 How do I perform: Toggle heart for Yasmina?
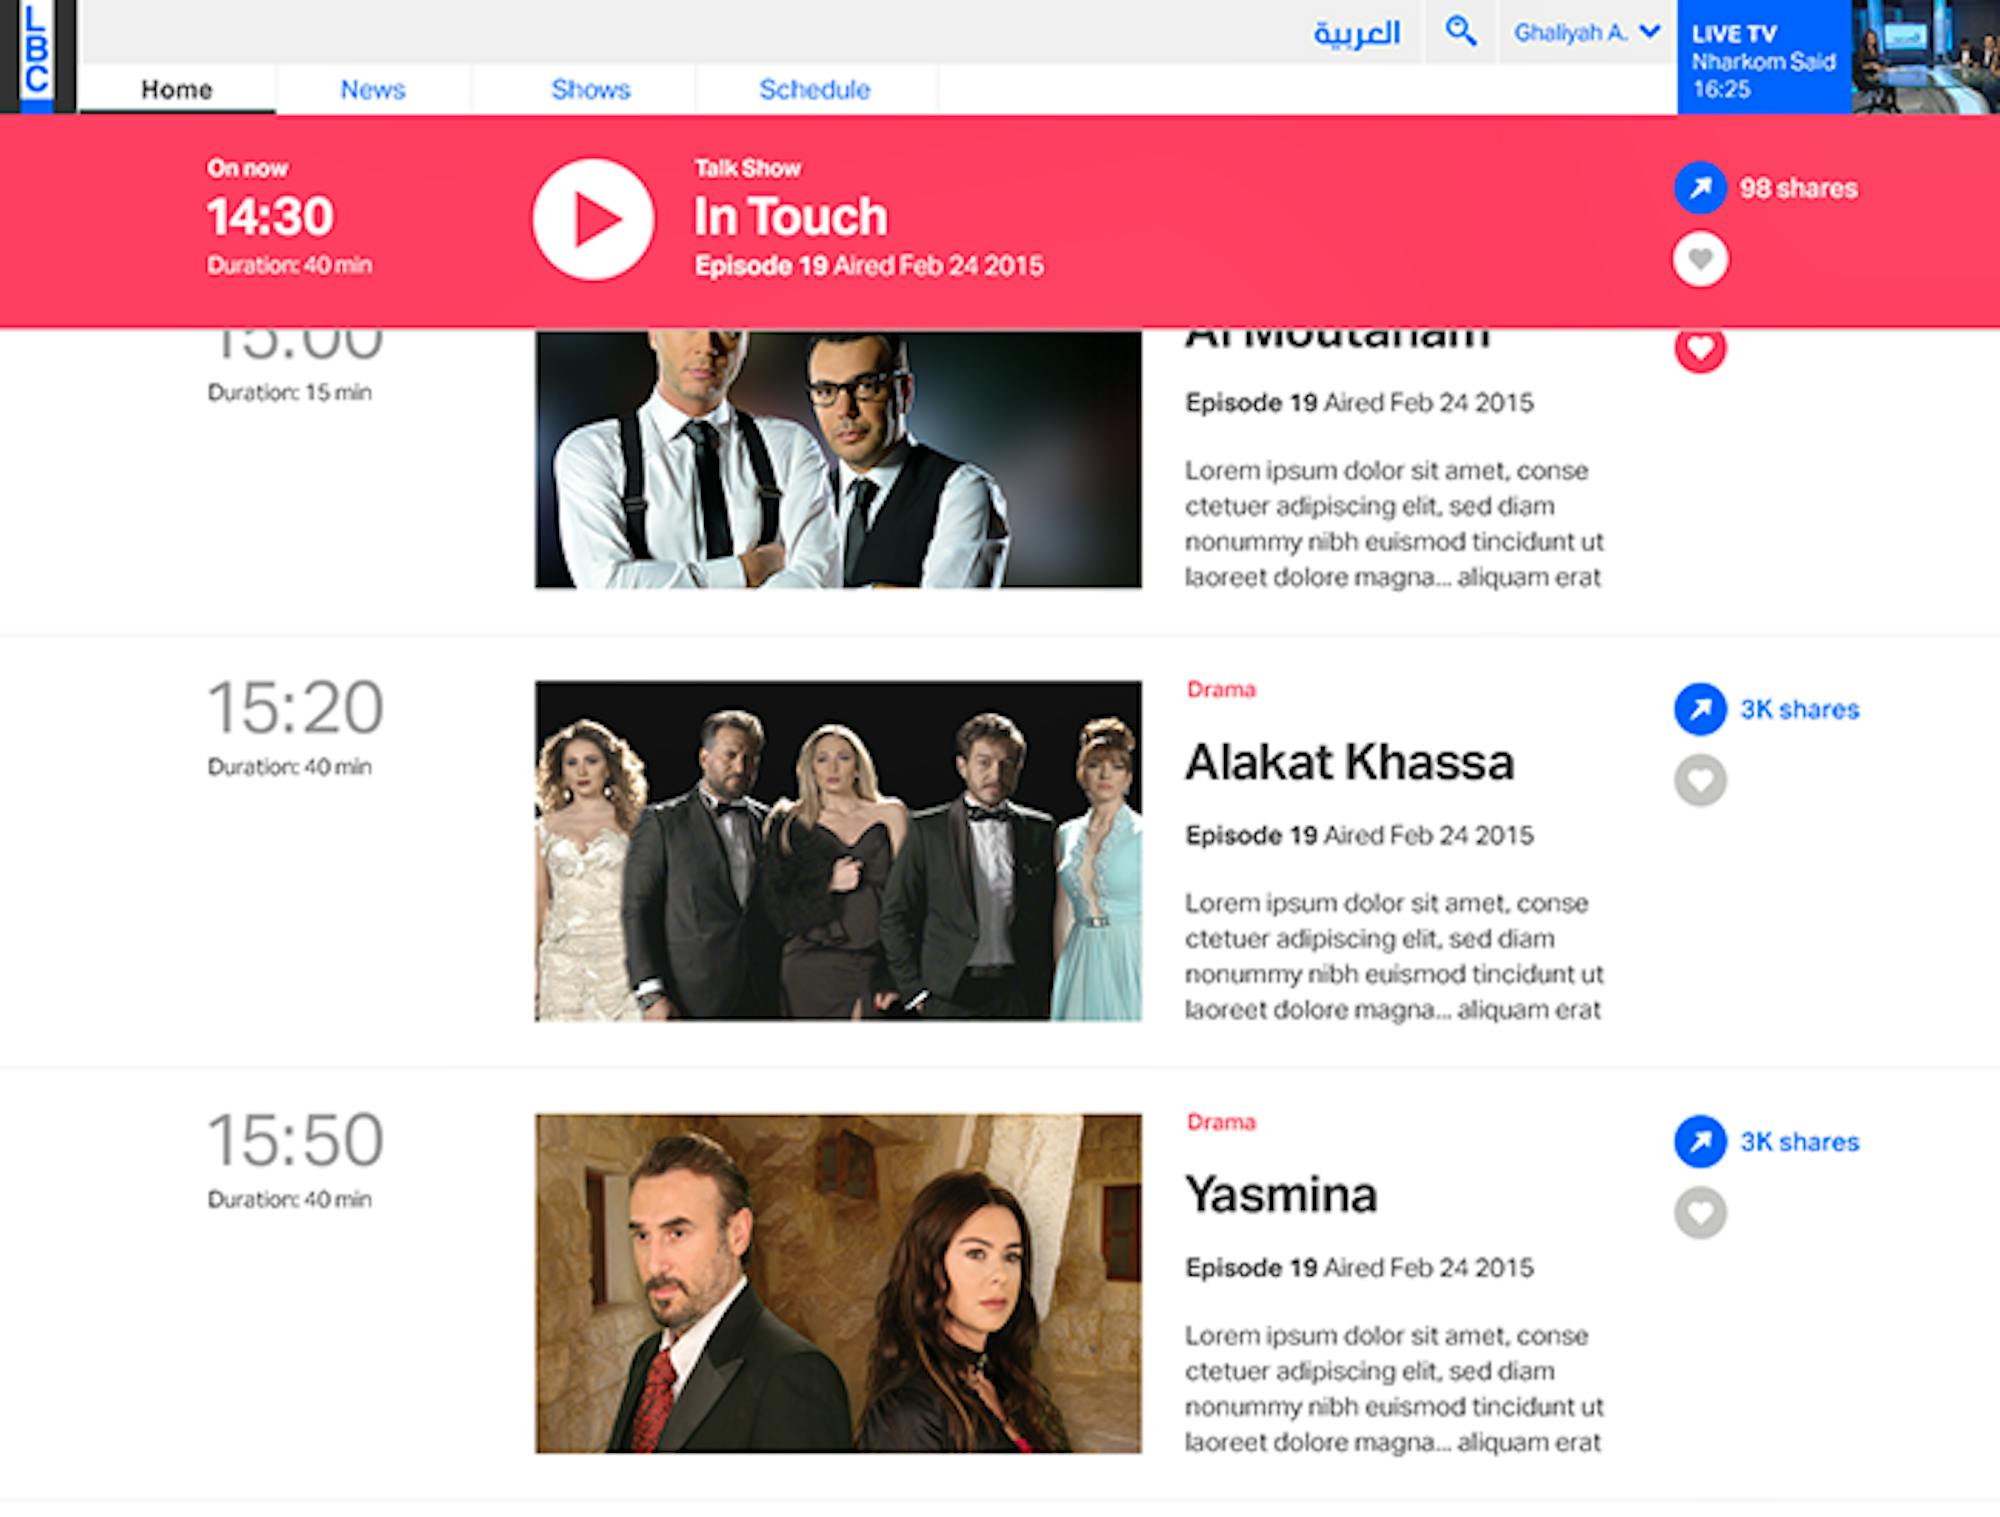pos(1700,1212)
